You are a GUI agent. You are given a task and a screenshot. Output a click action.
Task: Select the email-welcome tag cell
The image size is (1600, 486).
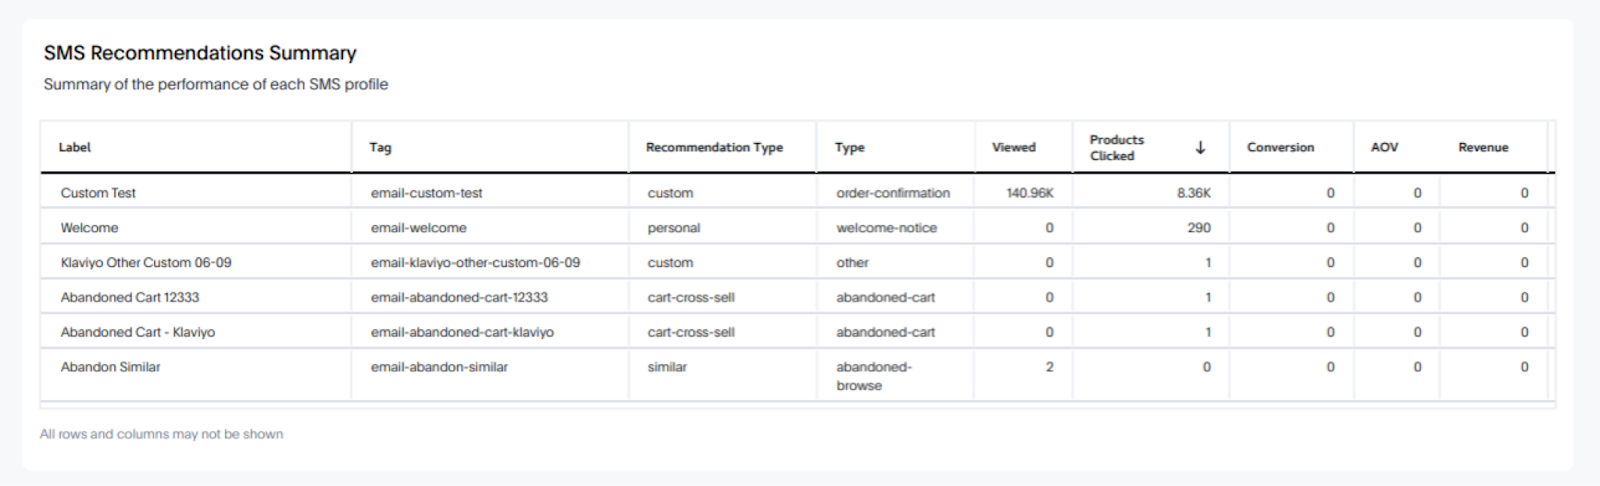(x=418, y=228)
